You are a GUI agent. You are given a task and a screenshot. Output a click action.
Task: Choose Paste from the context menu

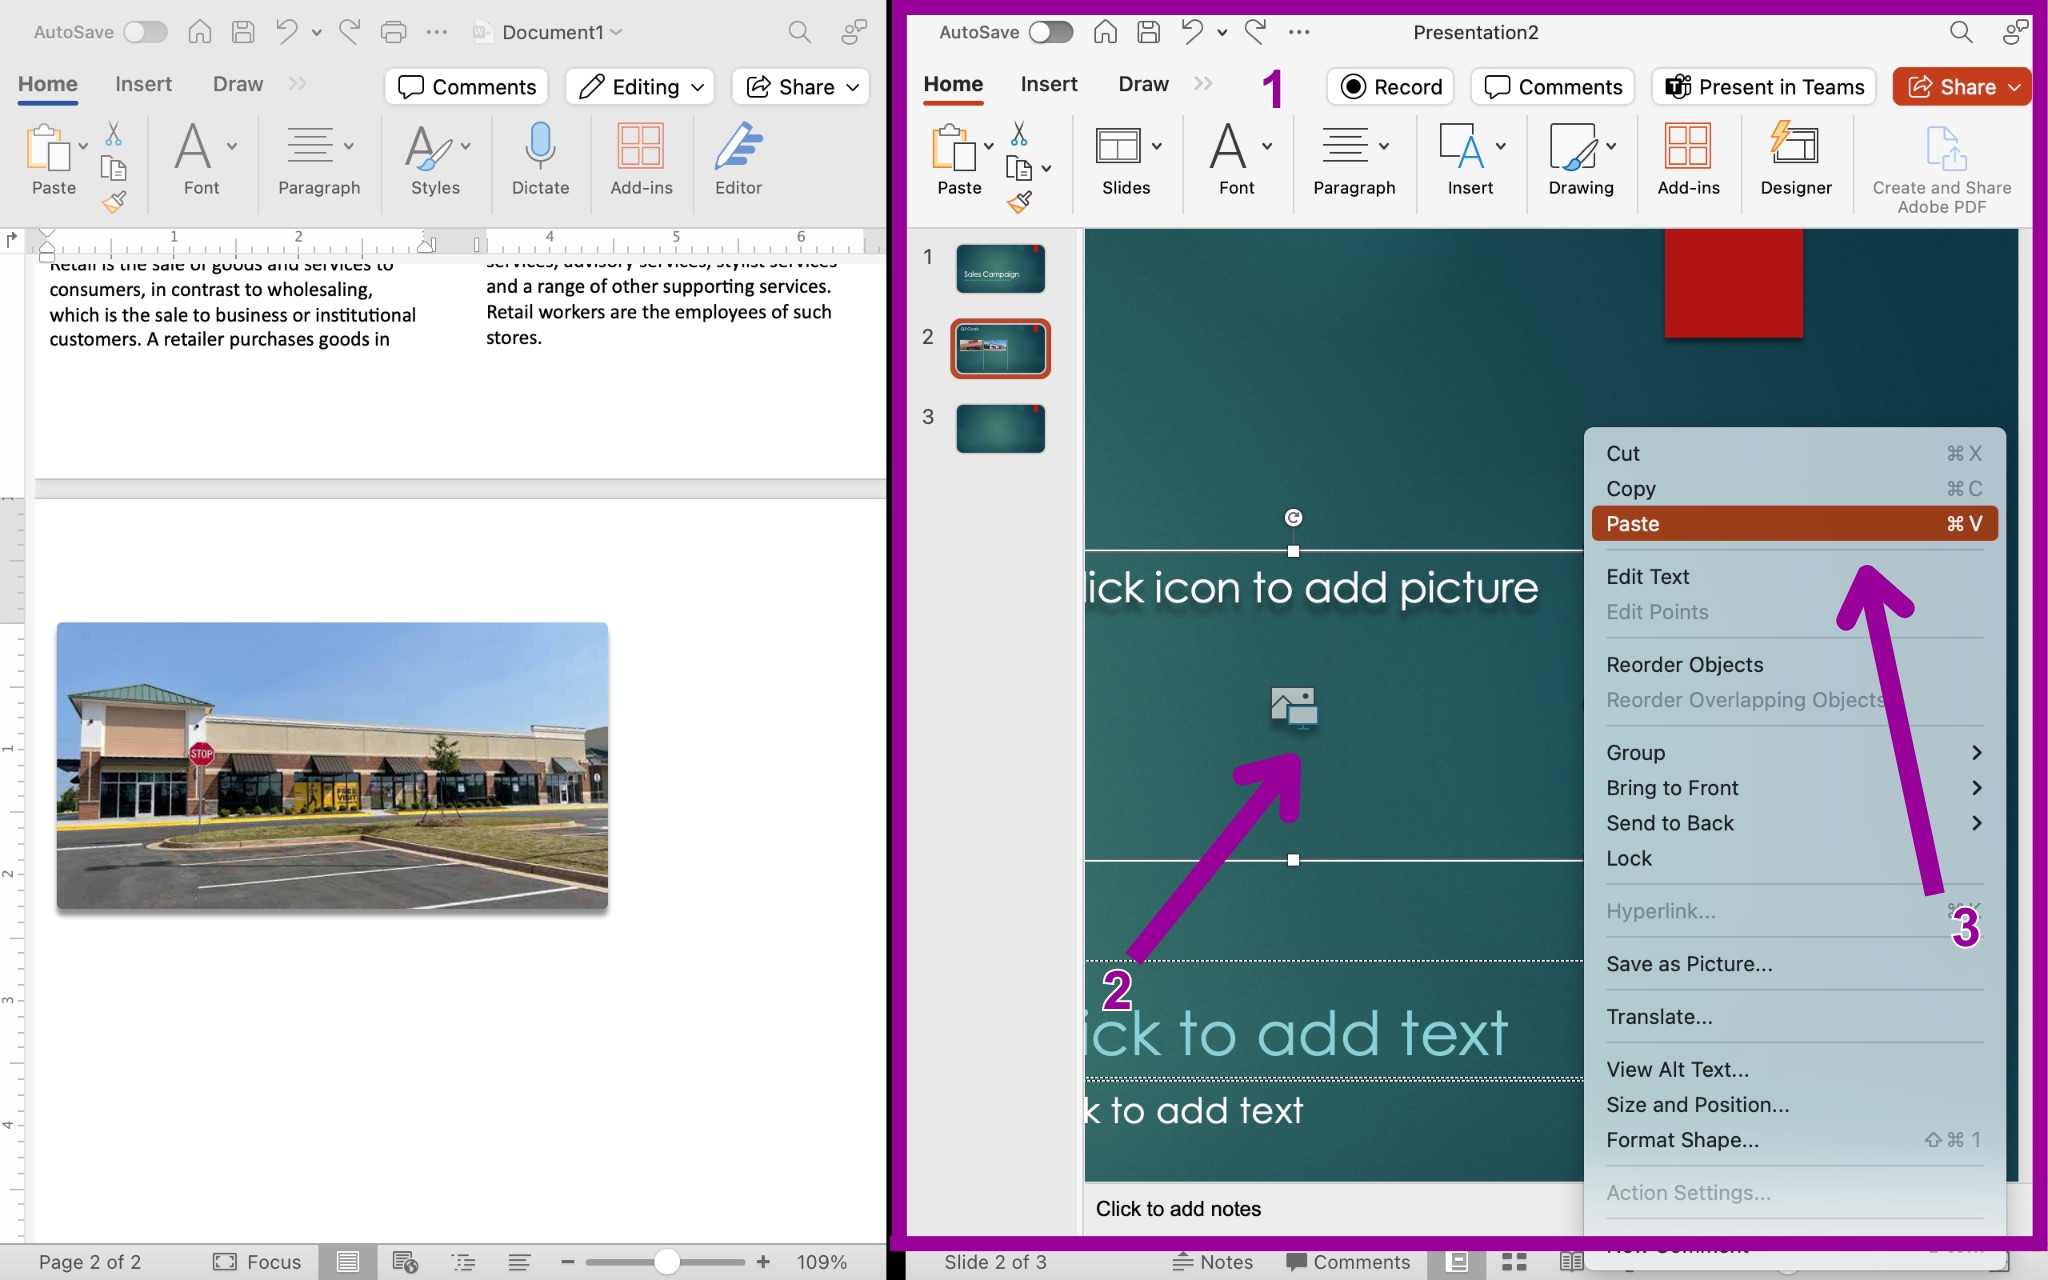point(1794,524)
